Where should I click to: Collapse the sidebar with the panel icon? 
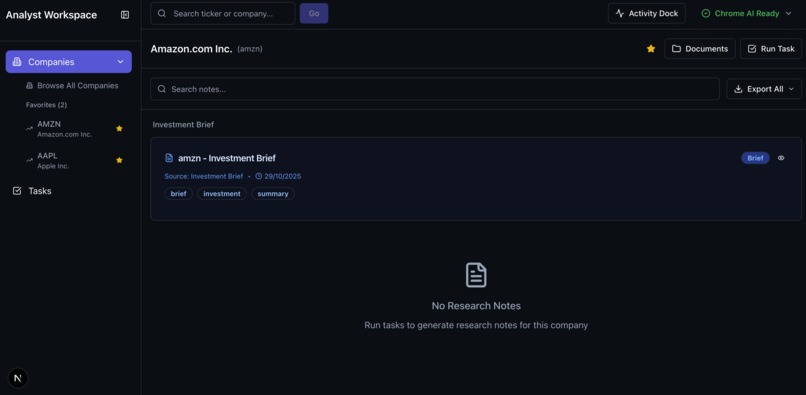125,15
